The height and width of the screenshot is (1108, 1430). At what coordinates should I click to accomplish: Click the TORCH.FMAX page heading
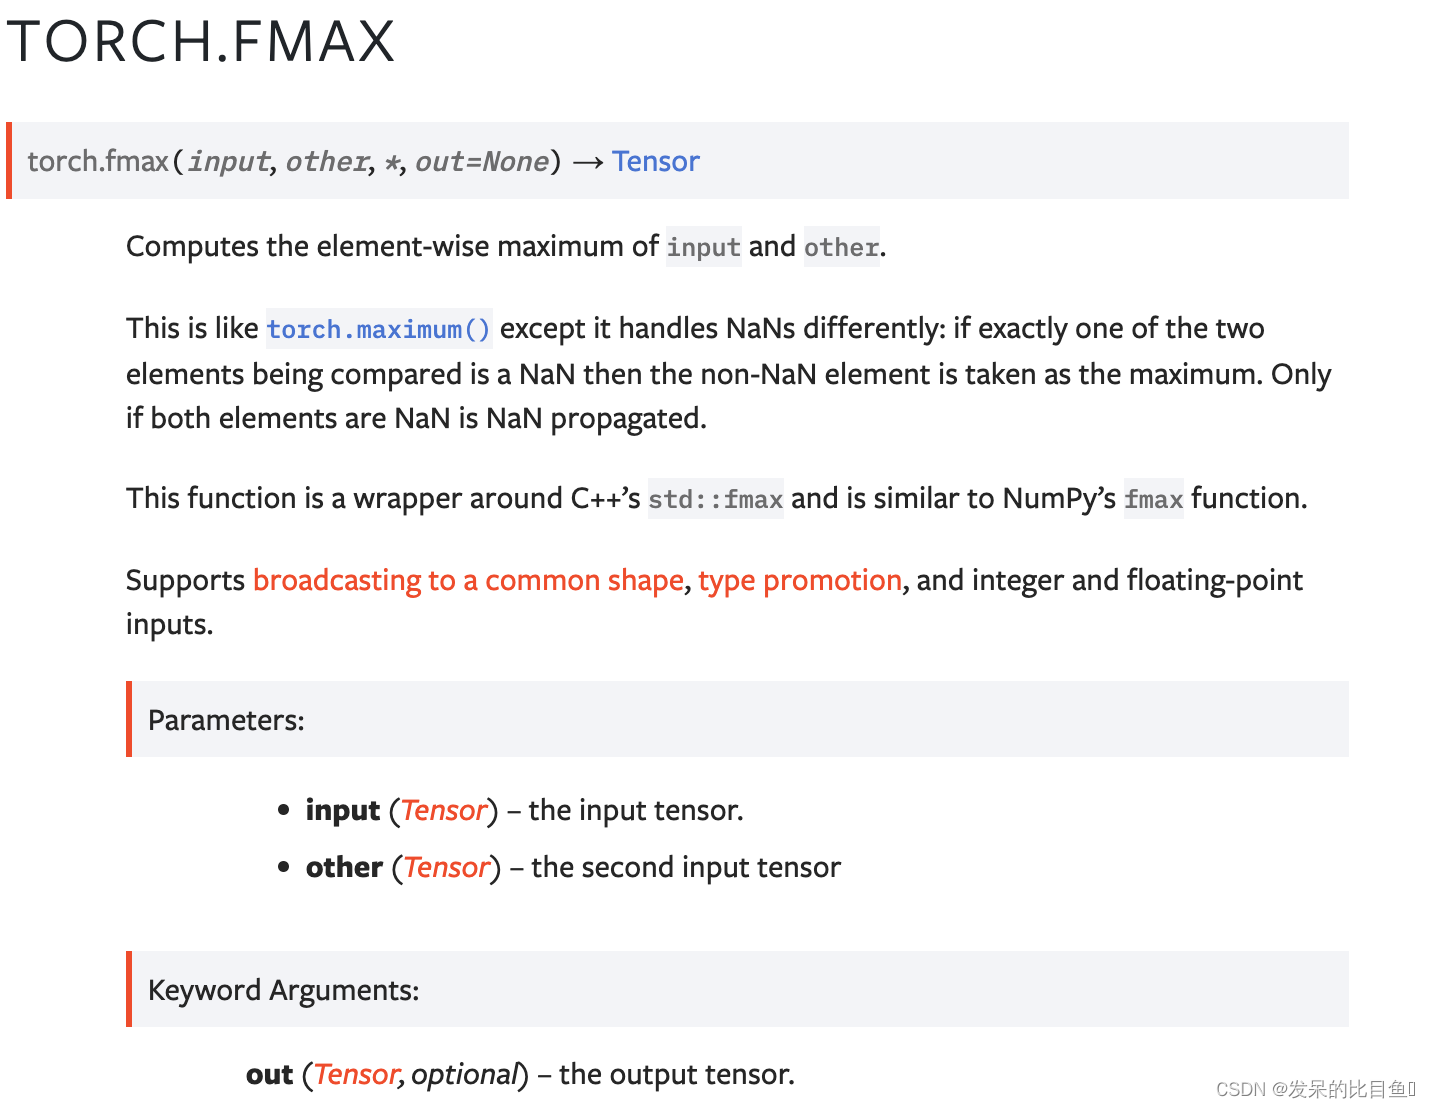pos(201,42)
